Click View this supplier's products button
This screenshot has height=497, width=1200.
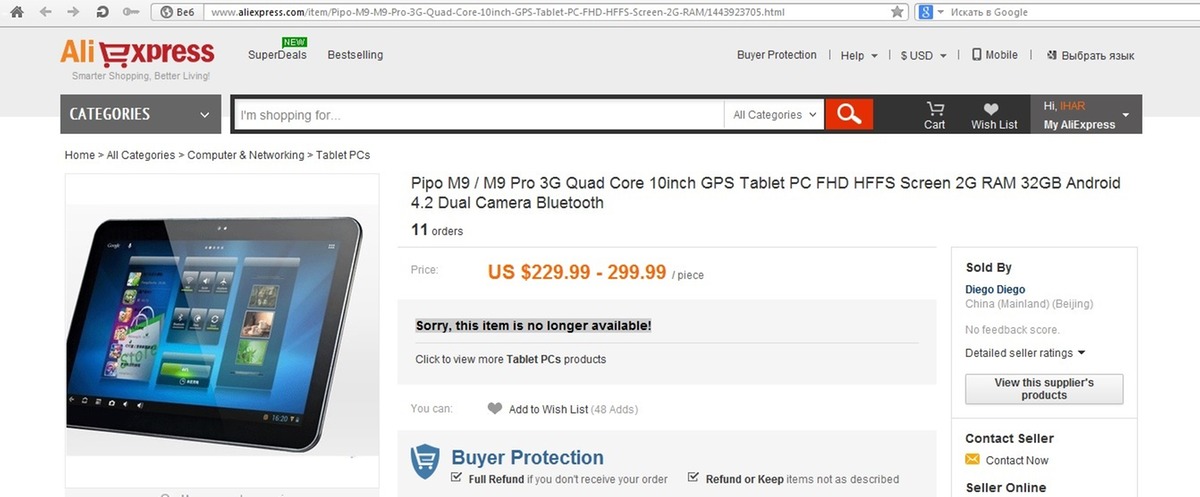[1044, 389]
